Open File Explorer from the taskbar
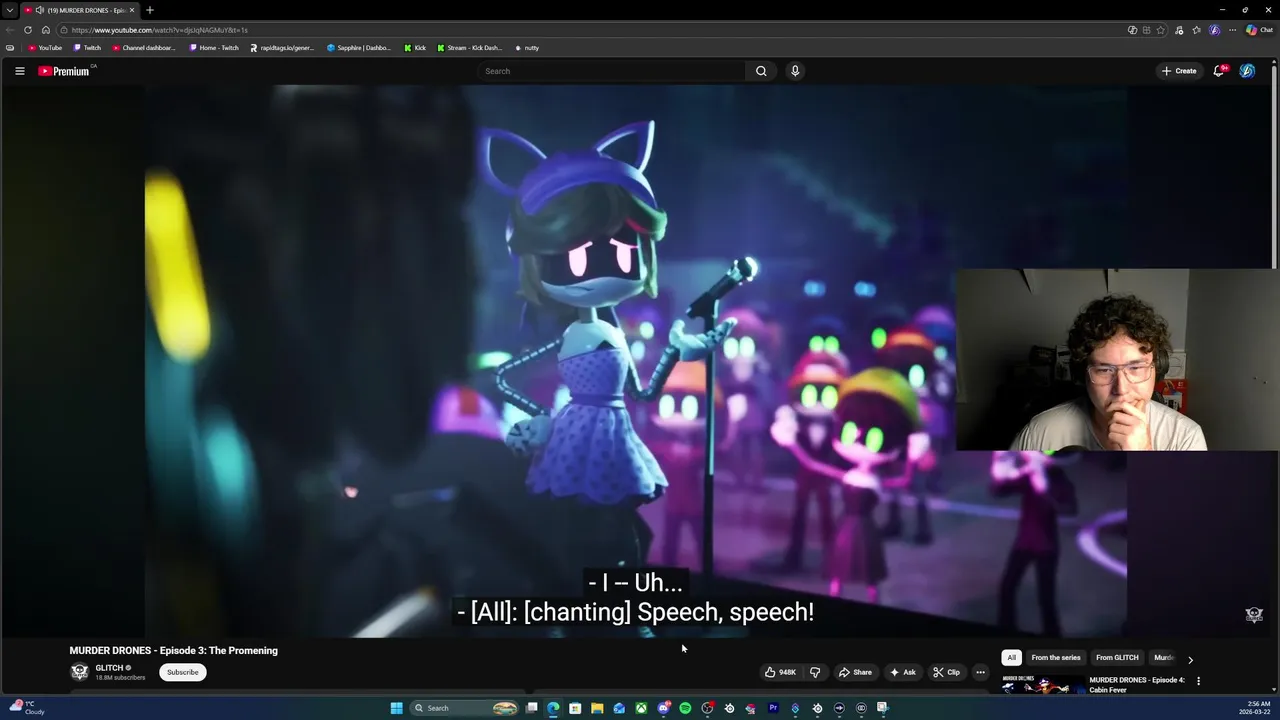The width and height of the screenshot is (1280, 720). click(597, 708)
